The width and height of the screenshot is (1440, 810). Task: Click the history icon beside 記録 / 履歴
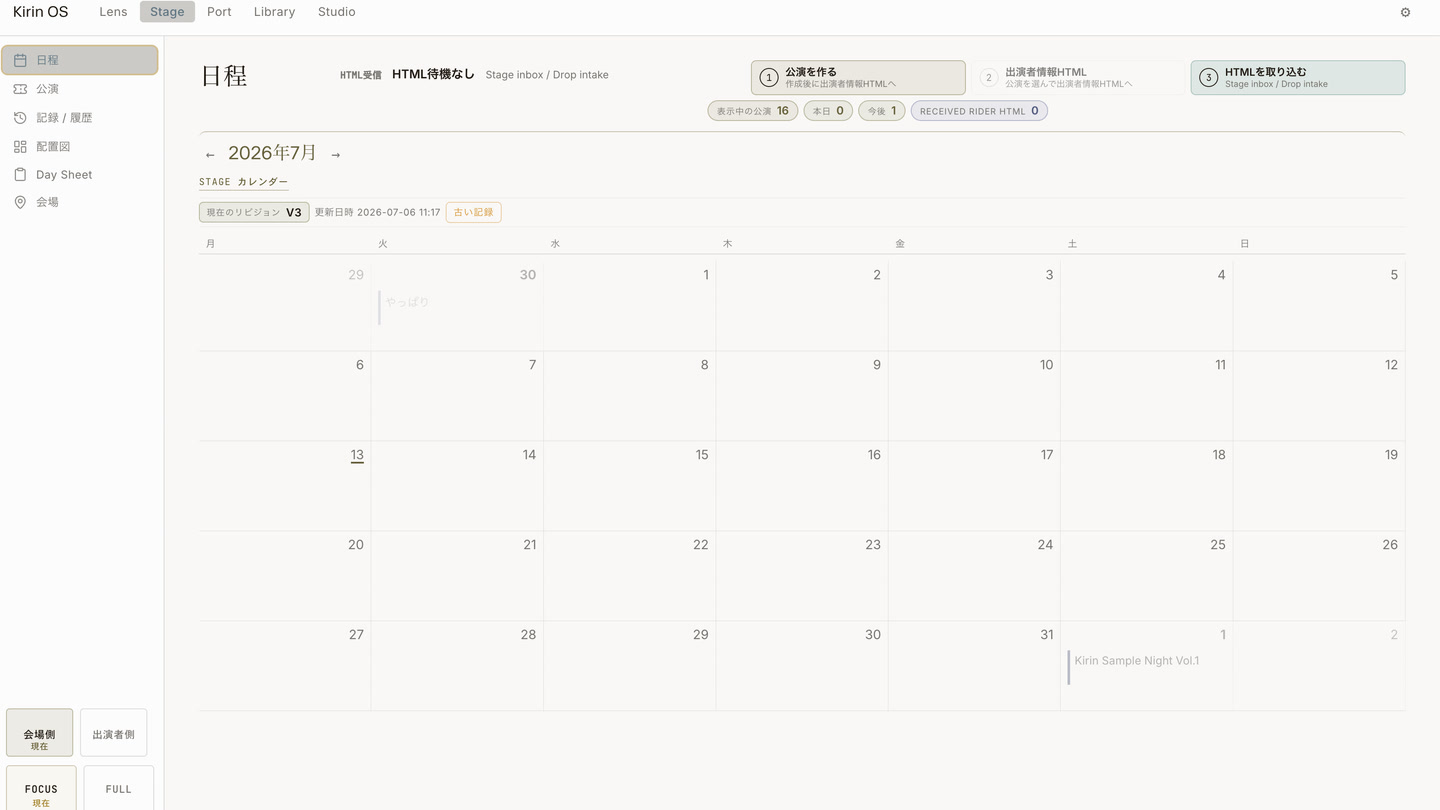pyautogui.click(x=20, y=118)
